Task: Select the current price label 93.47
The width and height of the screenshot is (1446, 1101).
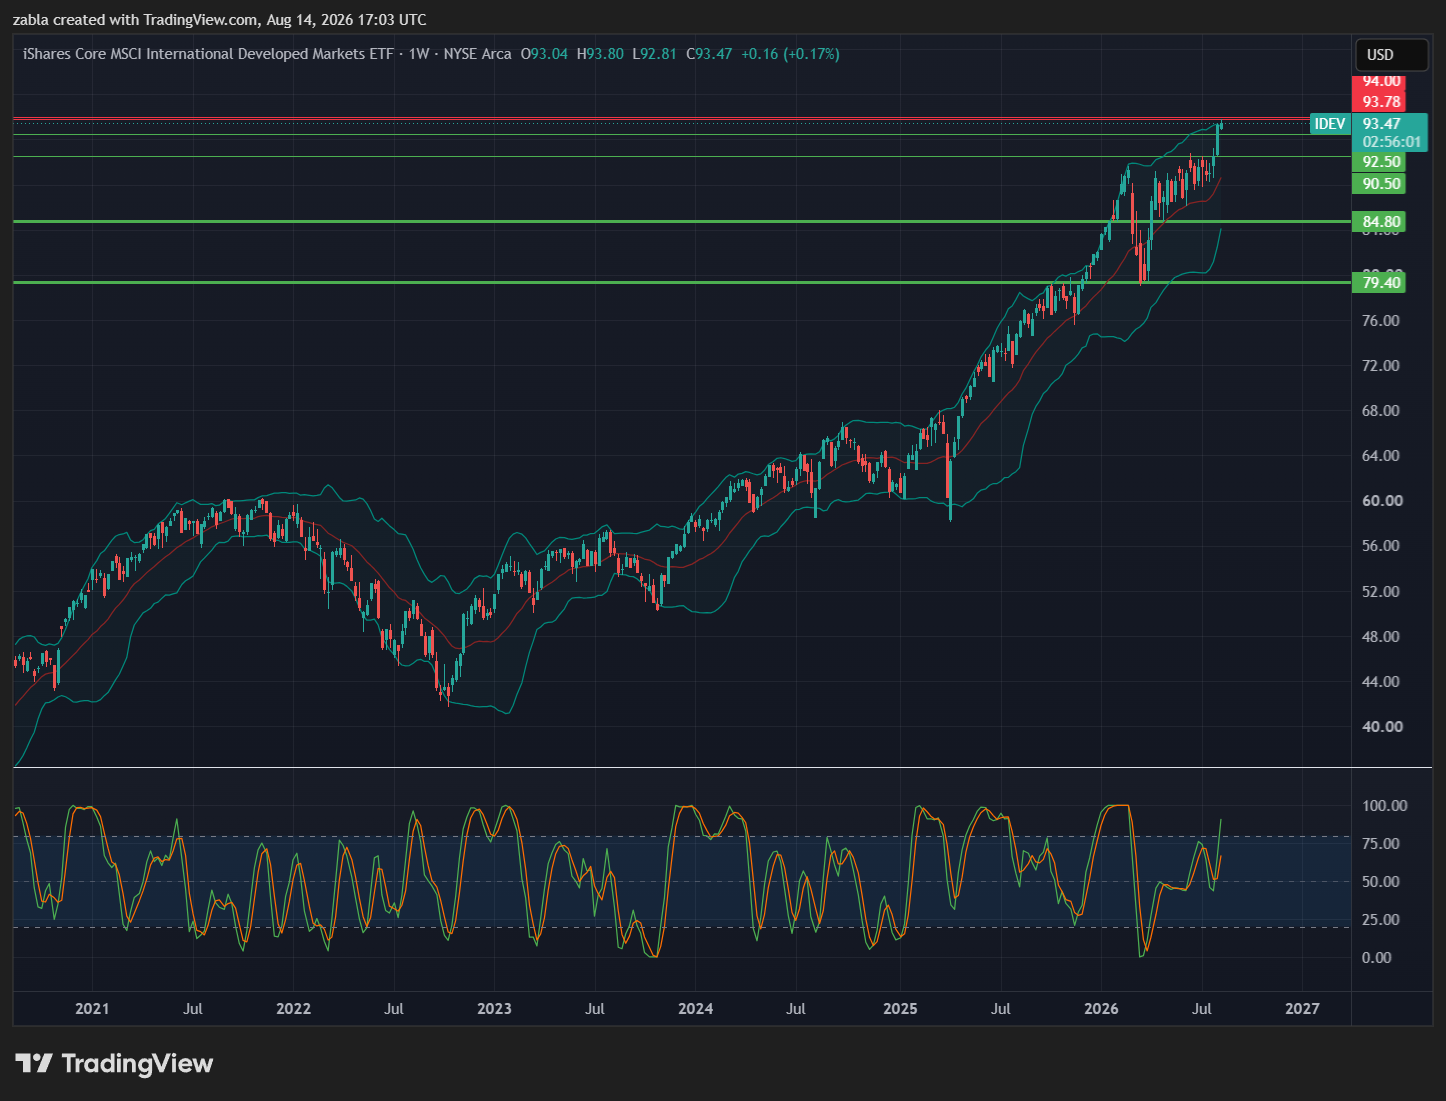Action: [x=1382, y=124]
